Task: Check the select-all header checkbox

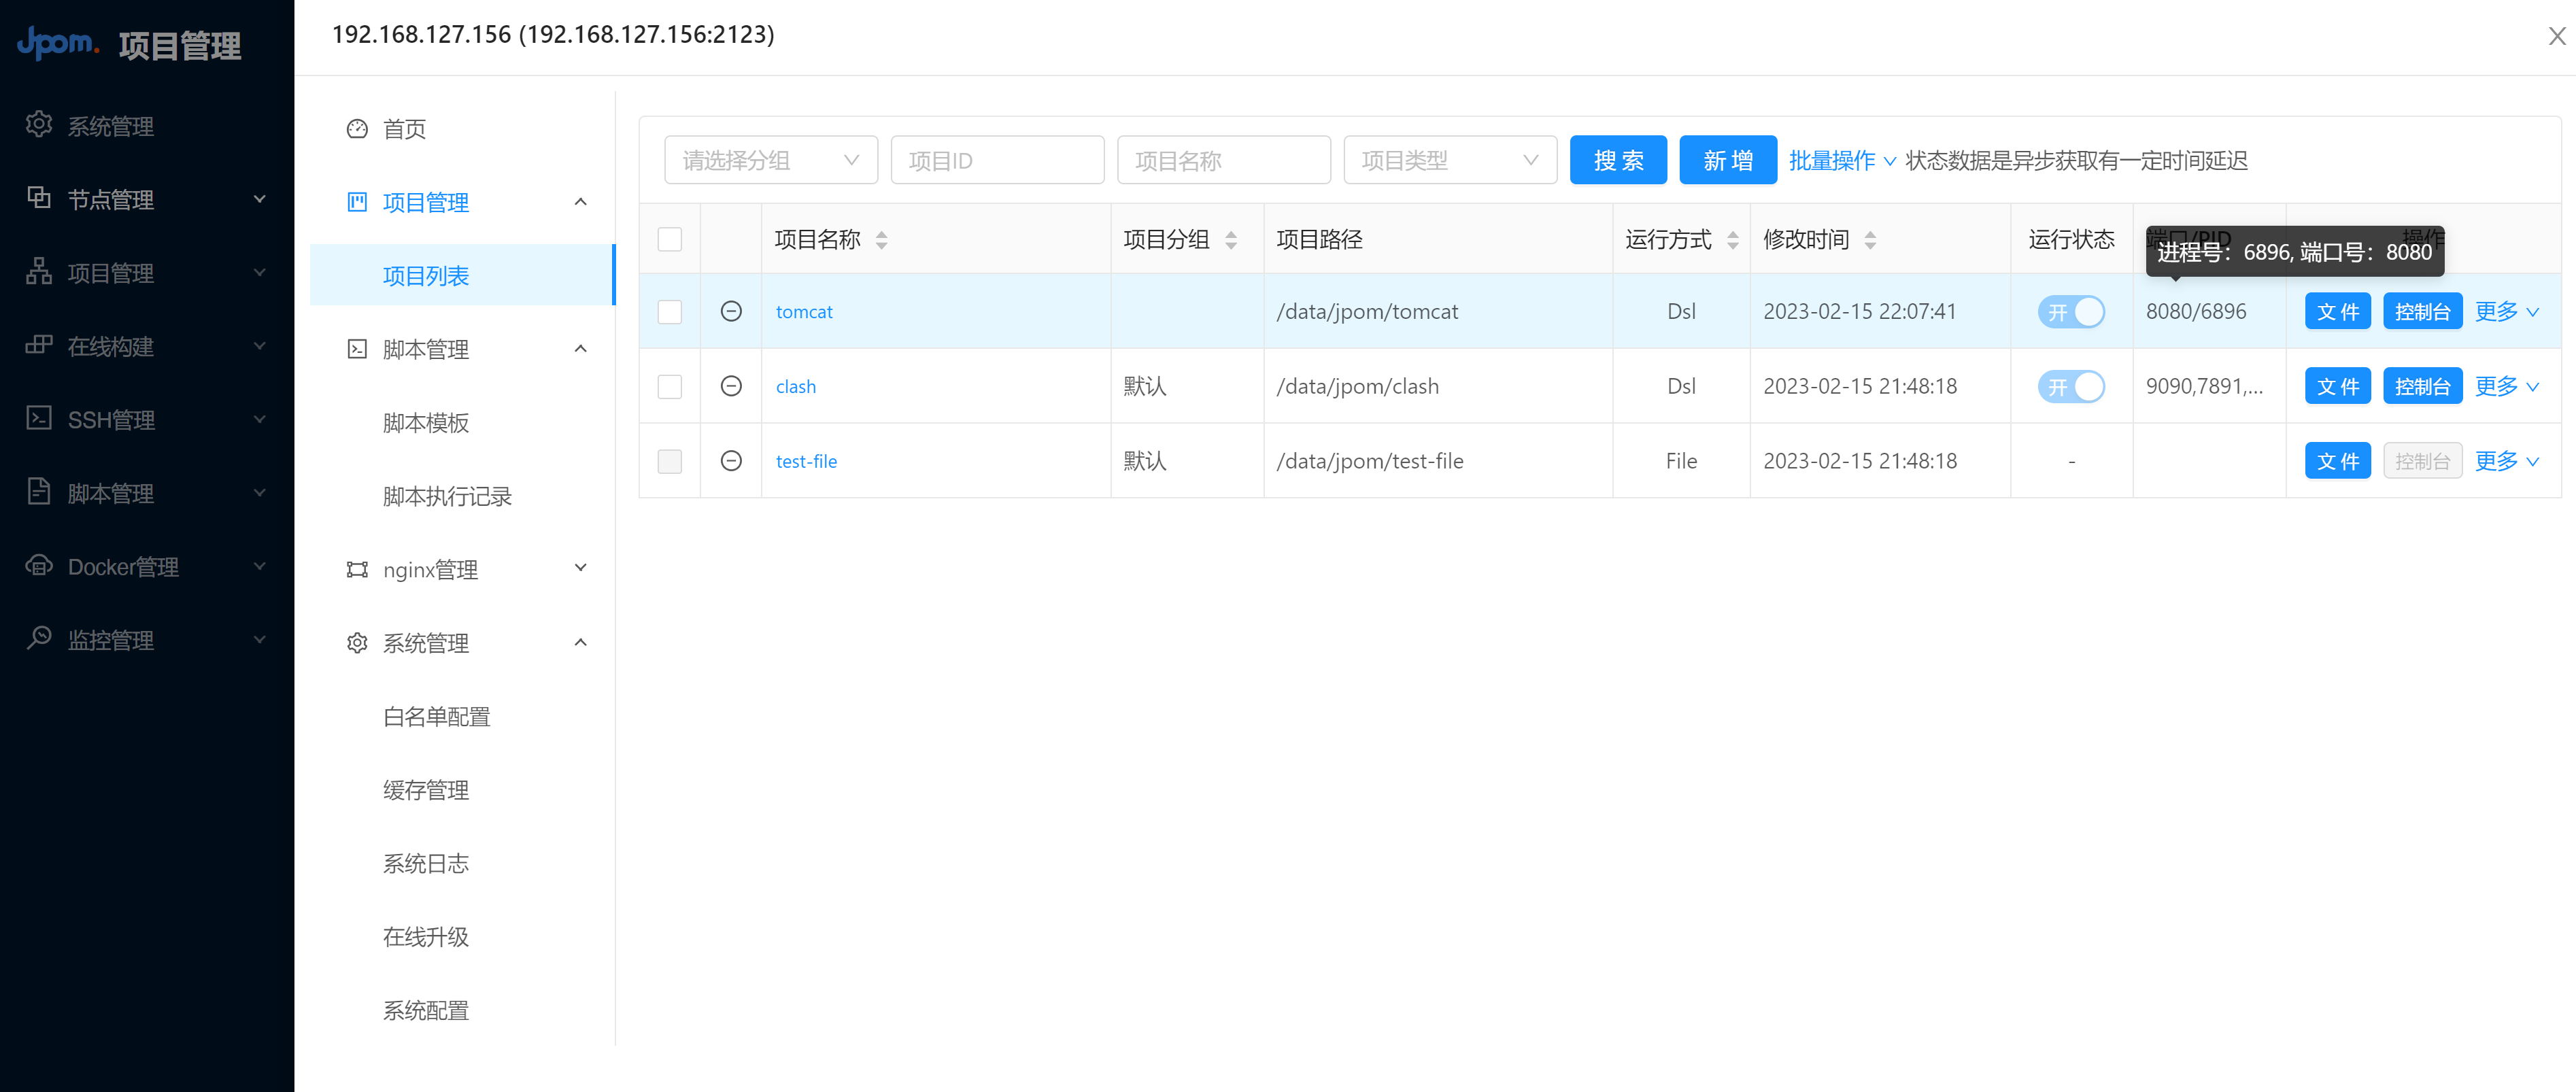Action: (670, 239)
